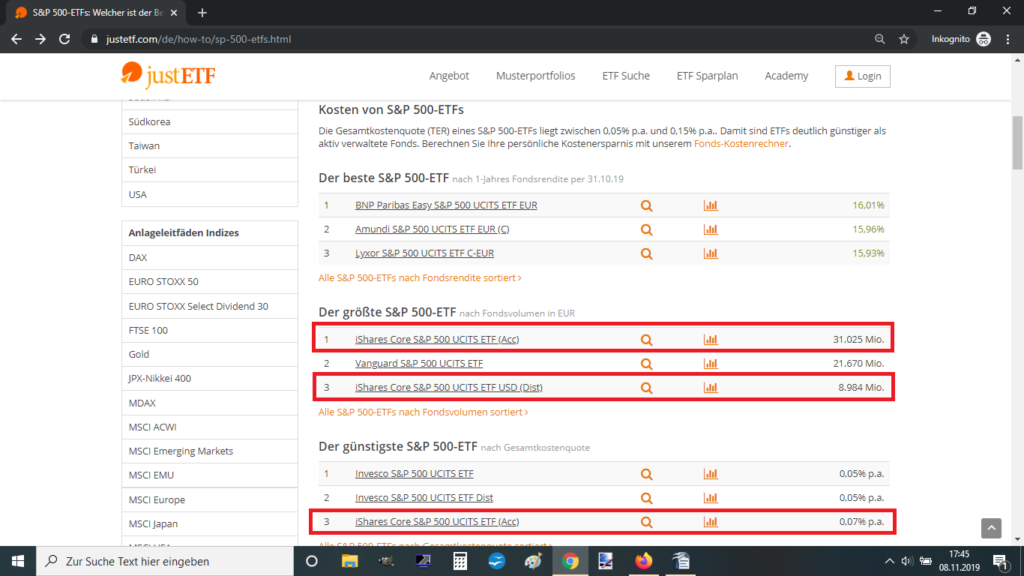Open chart icon for first Invesco S&P 500 UCITS ETF
Image resolution: width=1024 pixels, height=576 pixels.
pyautogui.click(x=711, y=474)
